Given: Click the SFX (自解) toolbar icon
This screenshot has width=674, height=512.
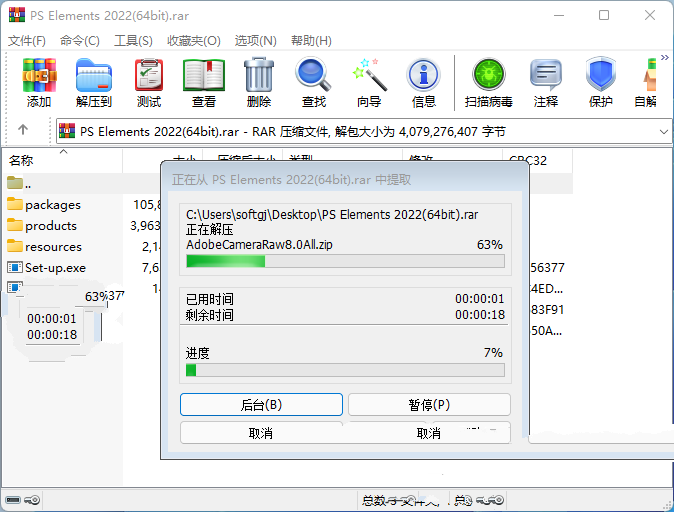Looking at the screenshot, I should [646, 83].
